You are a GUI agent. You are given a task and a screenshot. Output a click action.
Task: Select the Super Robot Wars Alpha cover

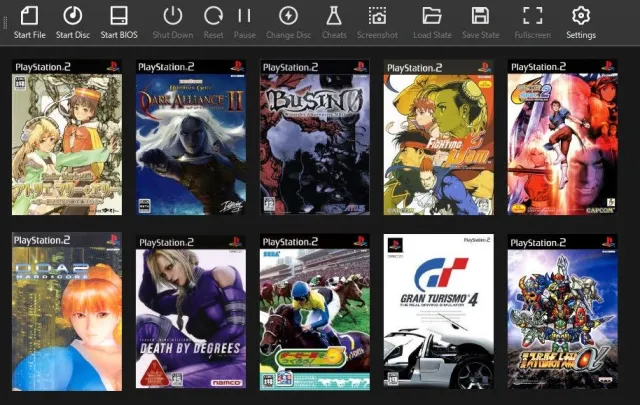[x=562, y=312]
